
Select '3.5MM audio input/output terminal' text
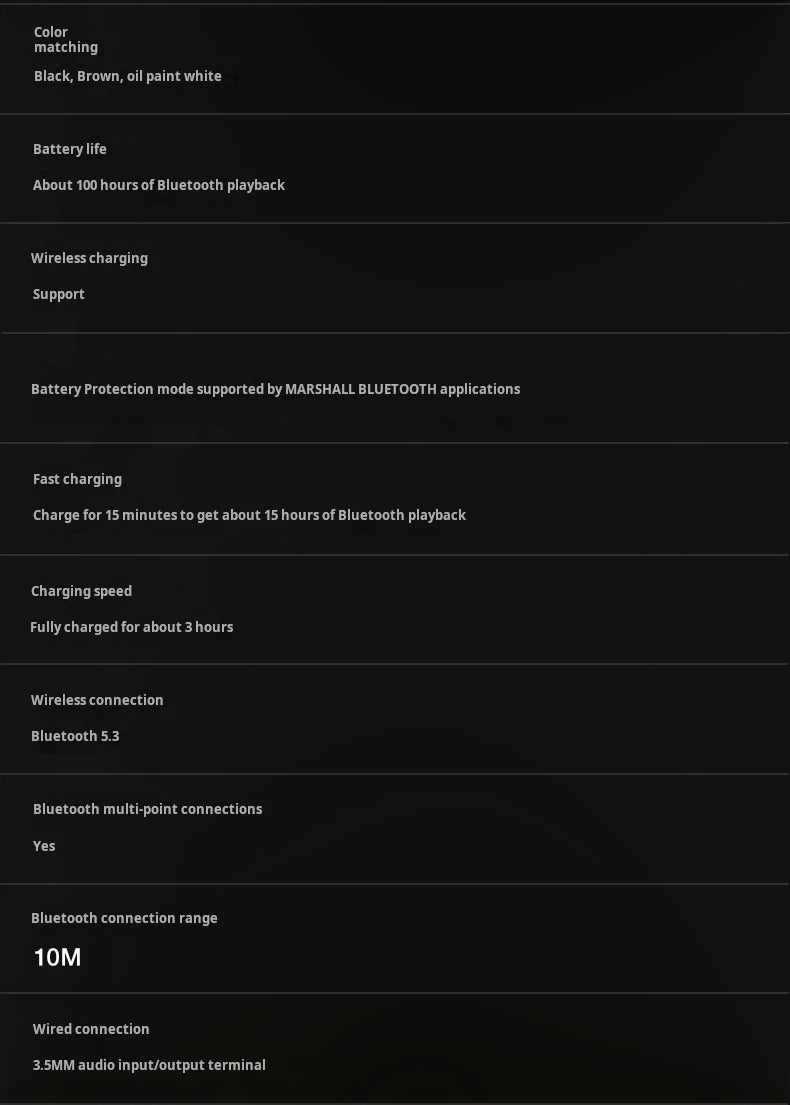(149, 1065)
